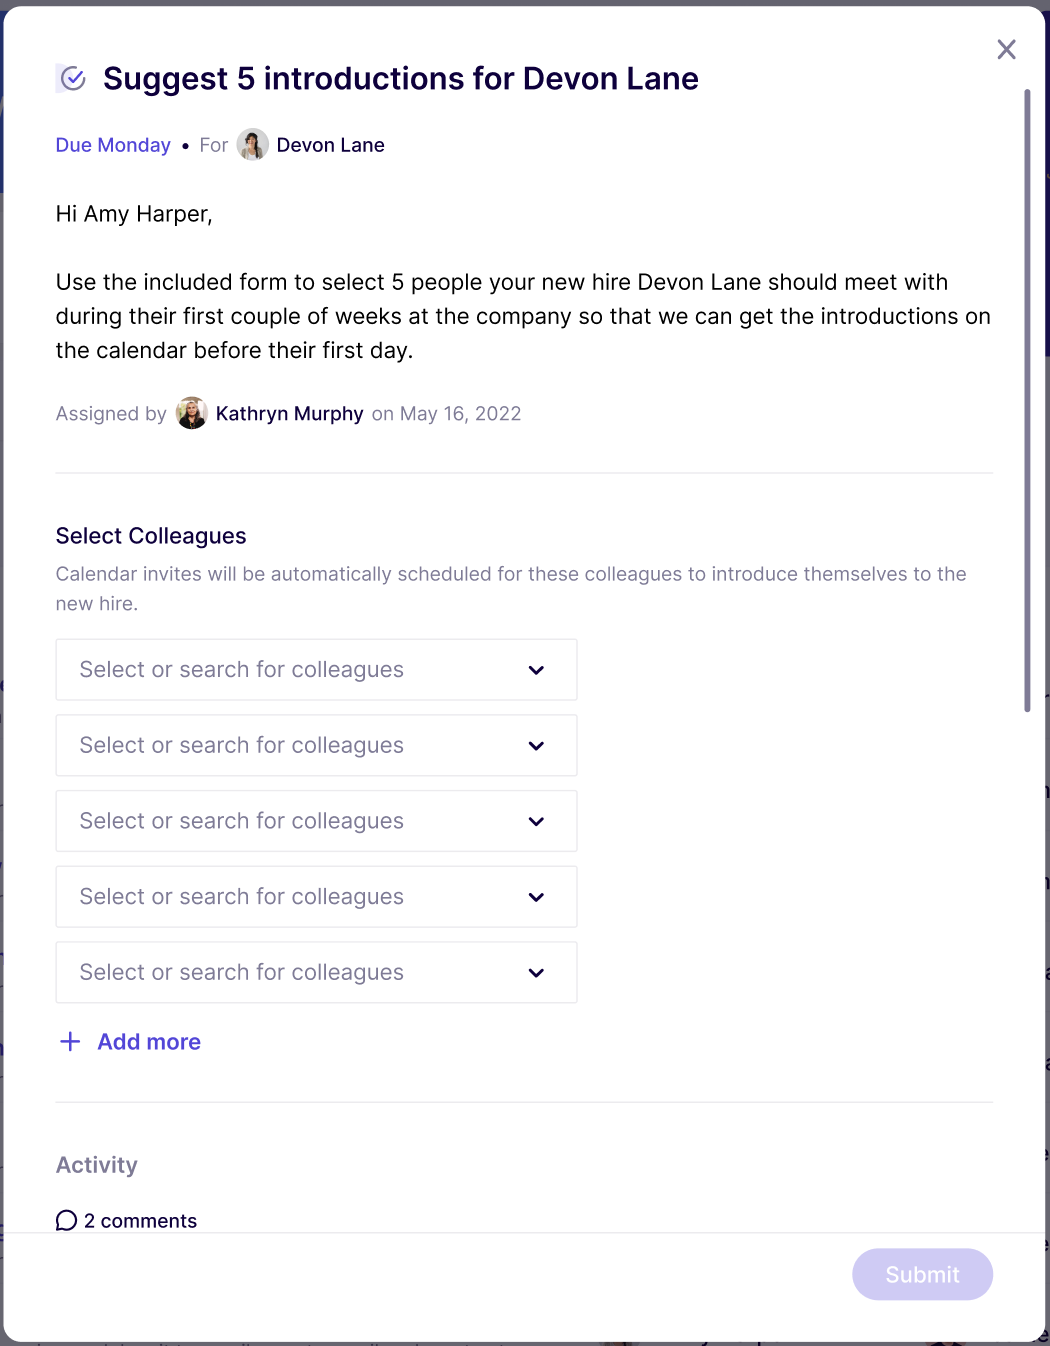Image resolution: width=1050 pixels, height=1346 pixels.
Task: Expand the third colleague dropdown chevron
Action: [x=536, y=821]
